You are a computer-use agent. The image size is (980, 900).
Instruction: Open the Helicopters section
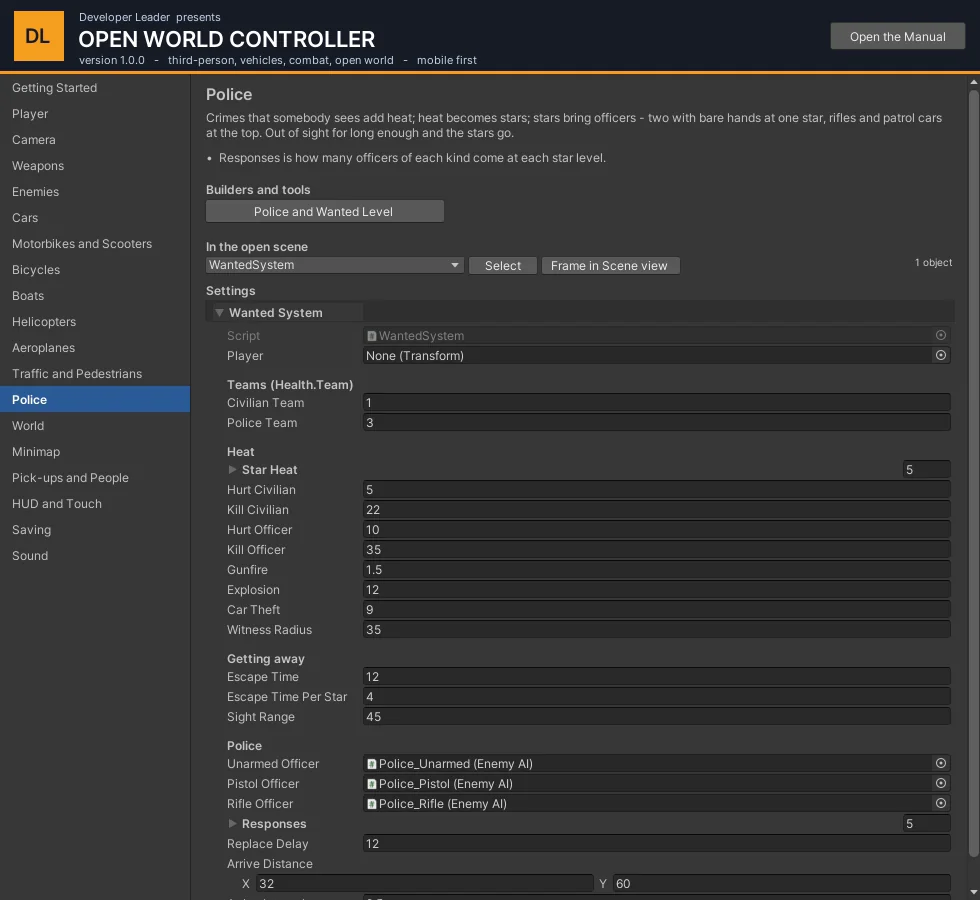coord(95,322)
